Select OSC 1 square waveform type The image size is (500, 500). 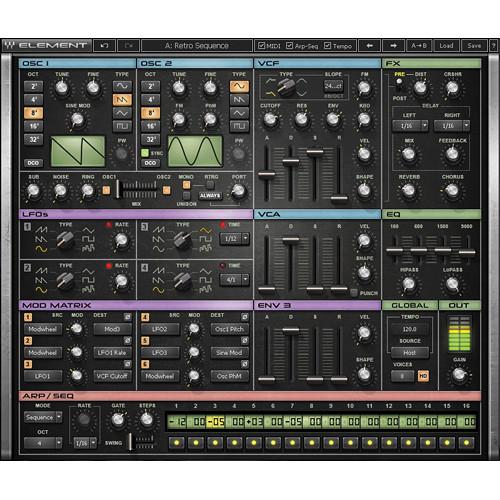click(x=122, y=126)
